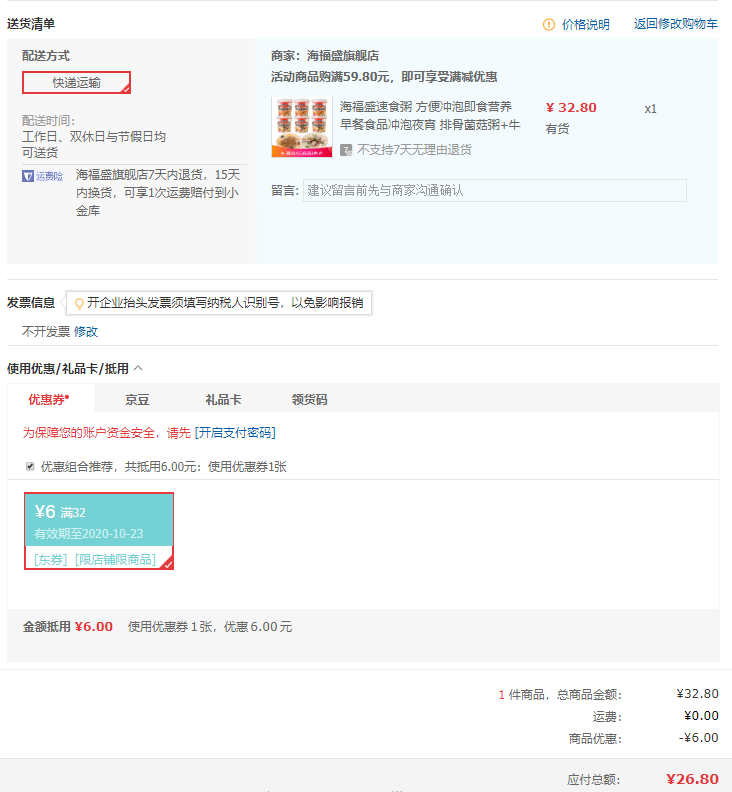732x792 pixels.
Task: Click the 运费 ¥0.00 value
Action: pyautogui.click(x=701, y=716)
